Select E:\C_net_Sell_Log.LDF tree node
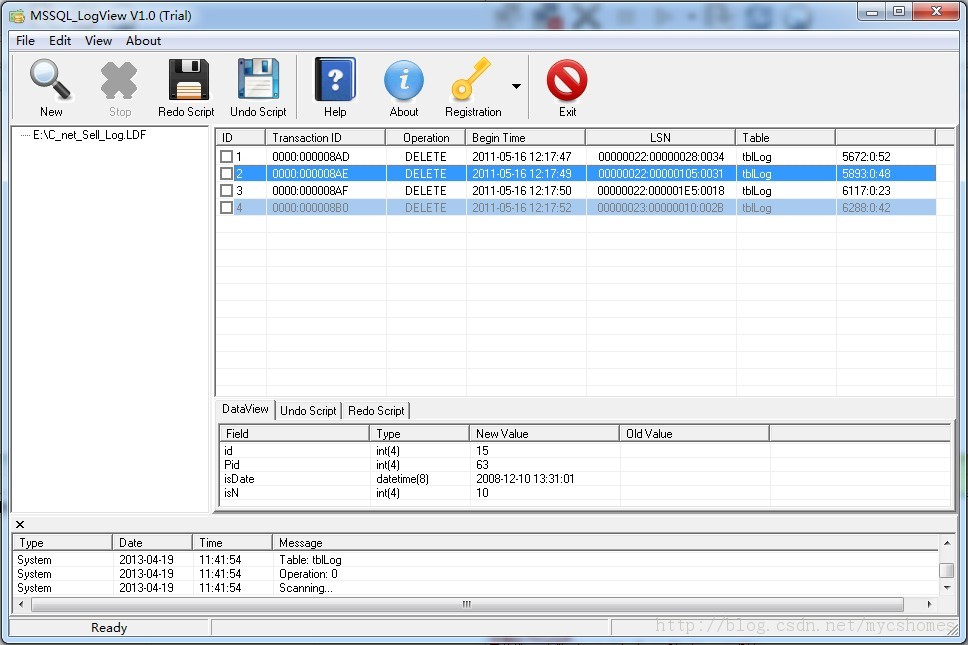 90,135
